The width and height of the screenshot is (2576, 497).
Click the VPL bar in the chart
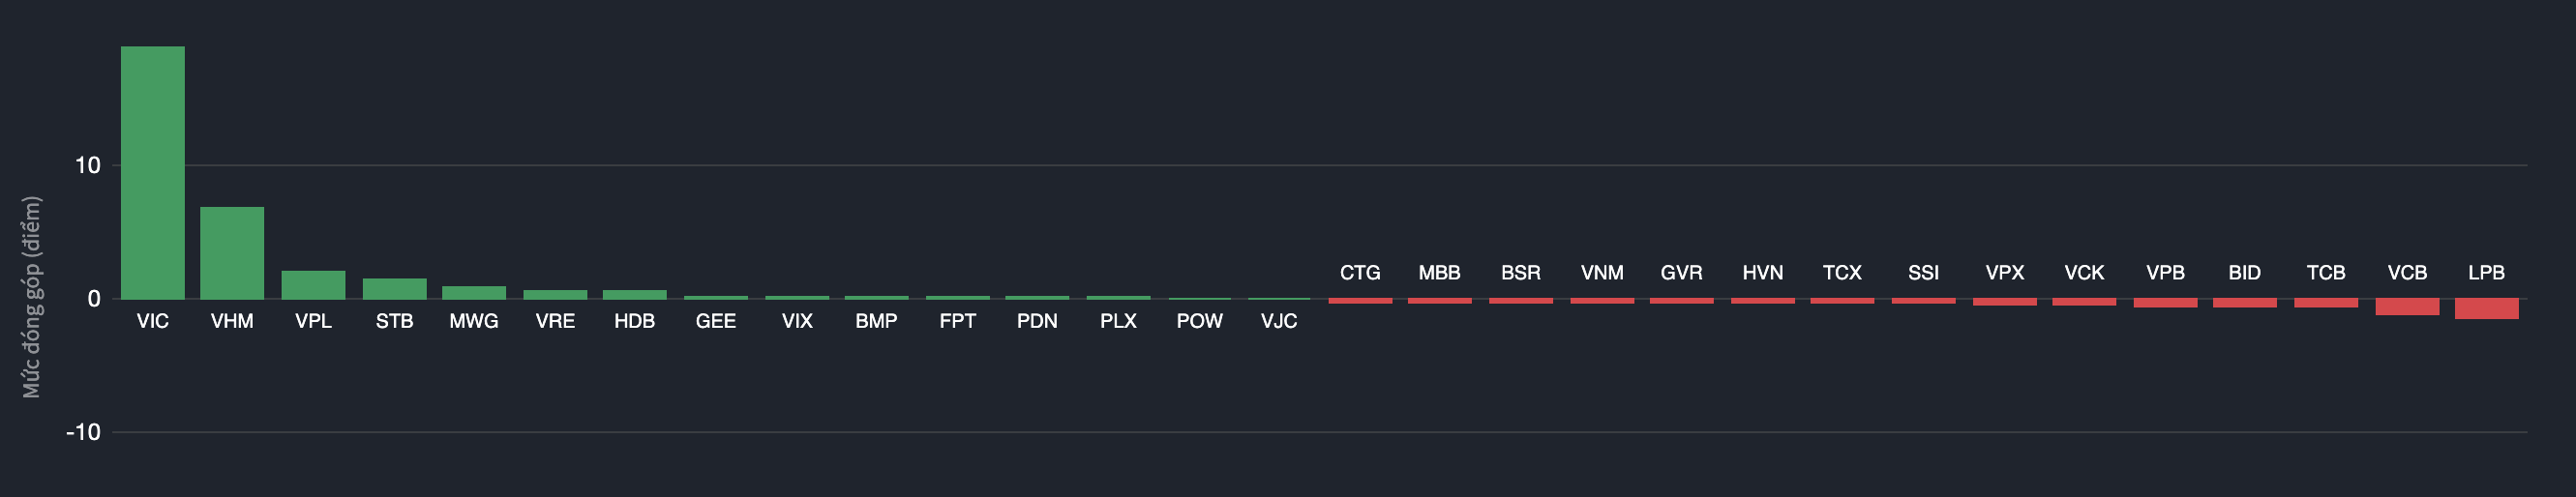(313, 285)
